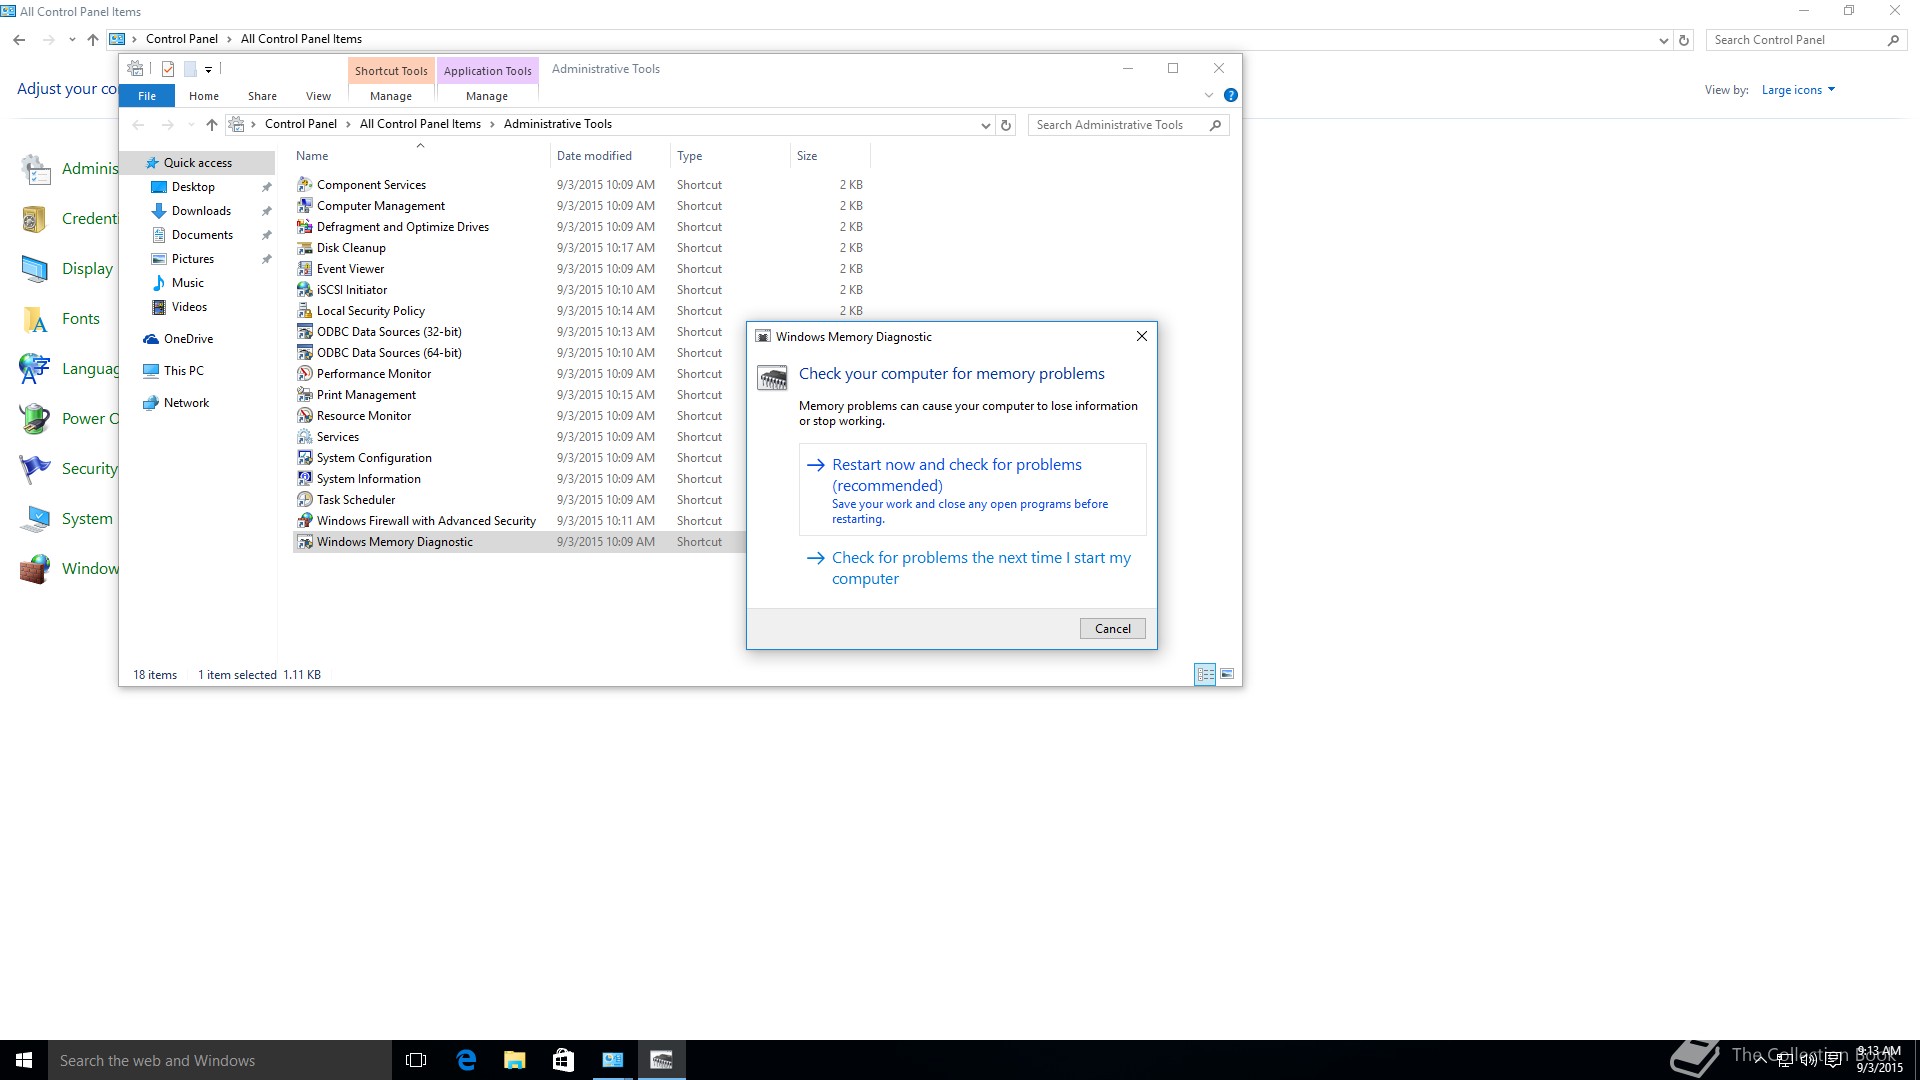Open the View ribbon tab
This screenshot has width=1920, height=1080.
pos(318,96)
